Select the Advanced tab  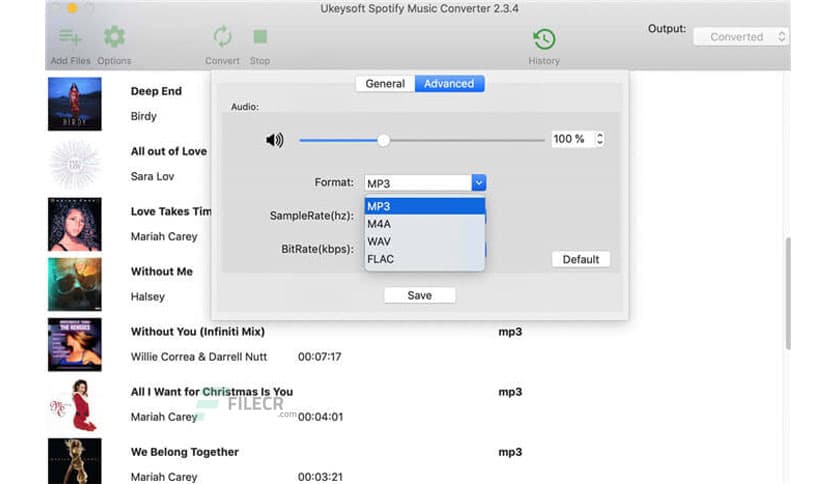449,84
